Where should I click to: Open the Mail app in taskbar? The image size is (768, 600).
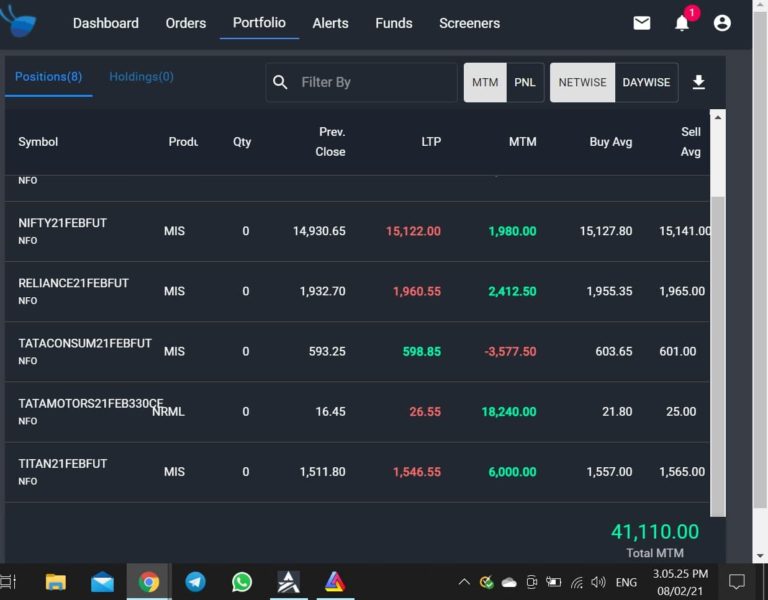point(102,582)
